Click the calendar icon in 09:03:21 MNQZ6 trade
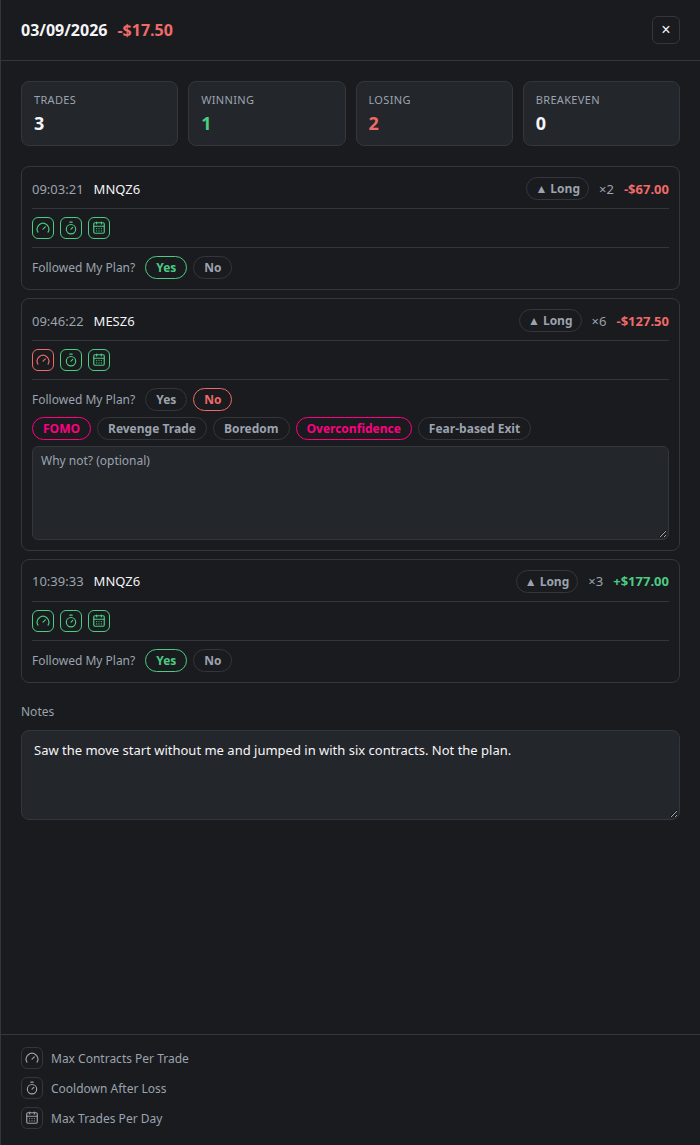Image resolution: width=700 pixels, height=1145 pixels. coord(99,229)
